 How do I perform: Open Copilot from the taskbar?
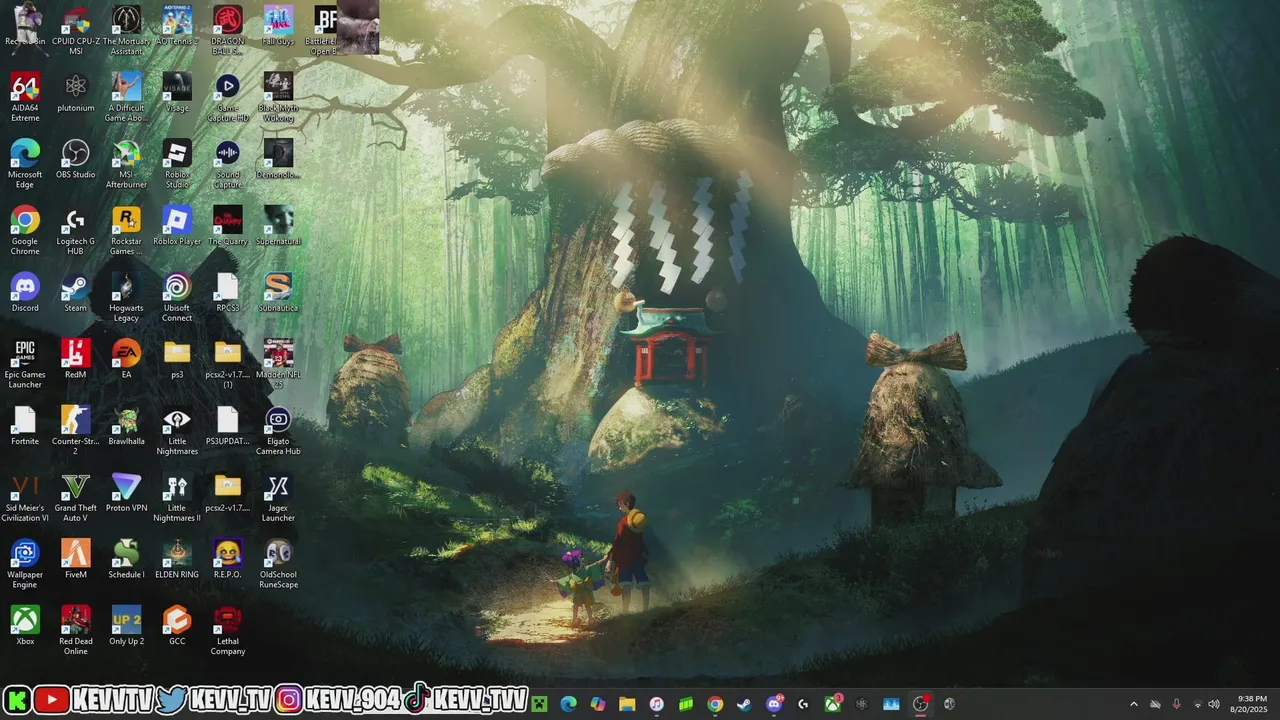click(598, 704)
